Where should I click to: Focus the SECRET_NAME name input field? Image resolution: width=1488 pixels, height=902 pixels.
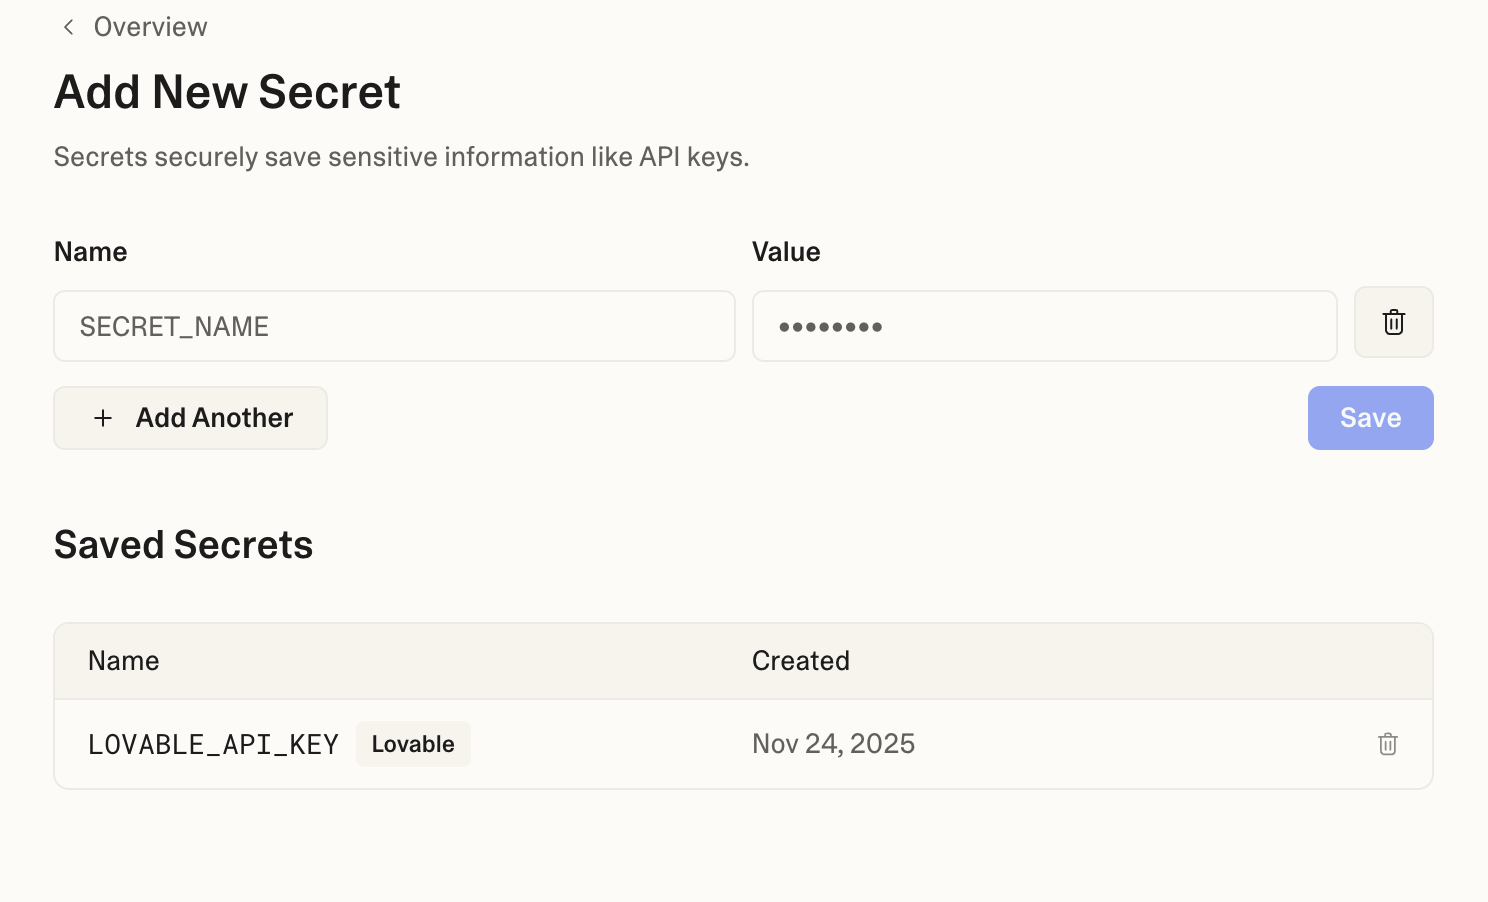(394, 326)
